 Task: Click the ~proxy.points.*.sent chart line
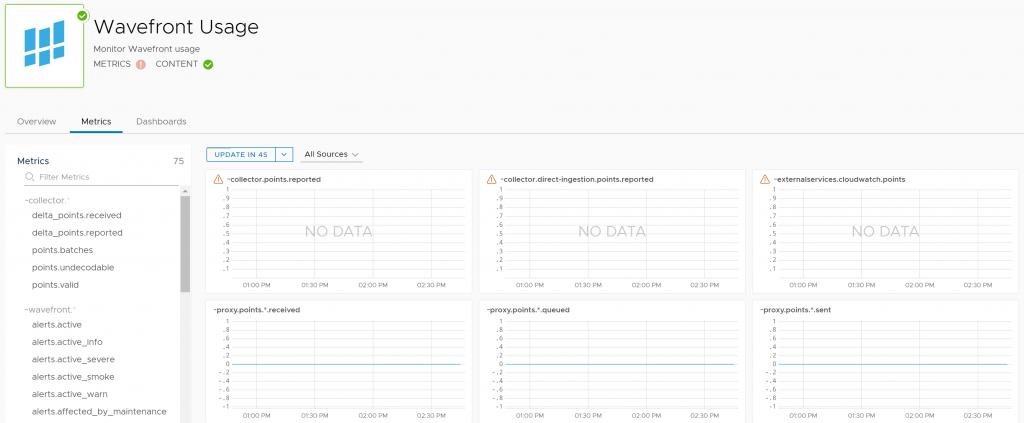click(893, 364)
